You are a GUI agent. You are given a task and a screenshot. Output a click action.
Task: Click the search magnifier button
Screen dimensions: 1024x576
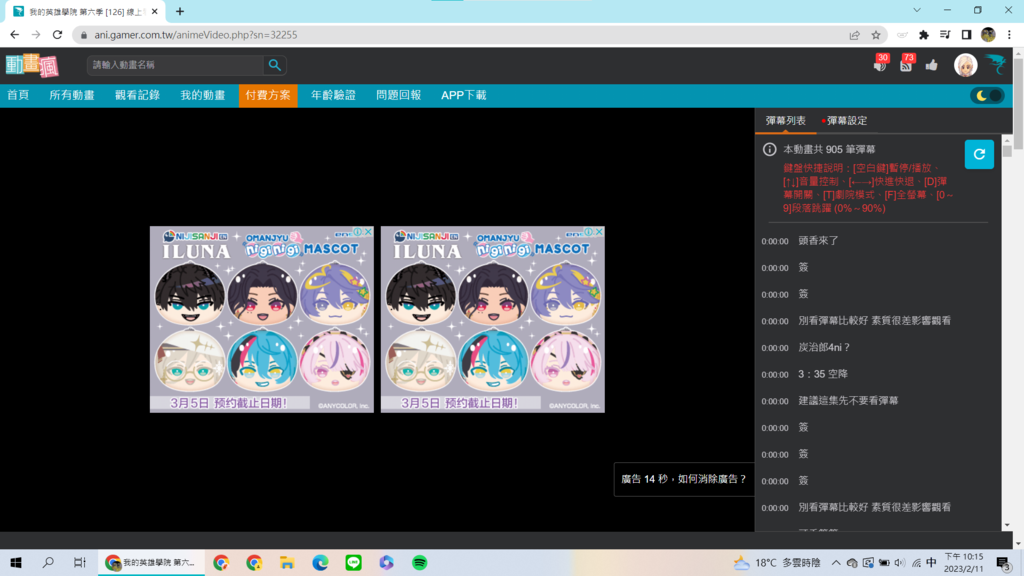pyautogui.click(x=274, y=65)
